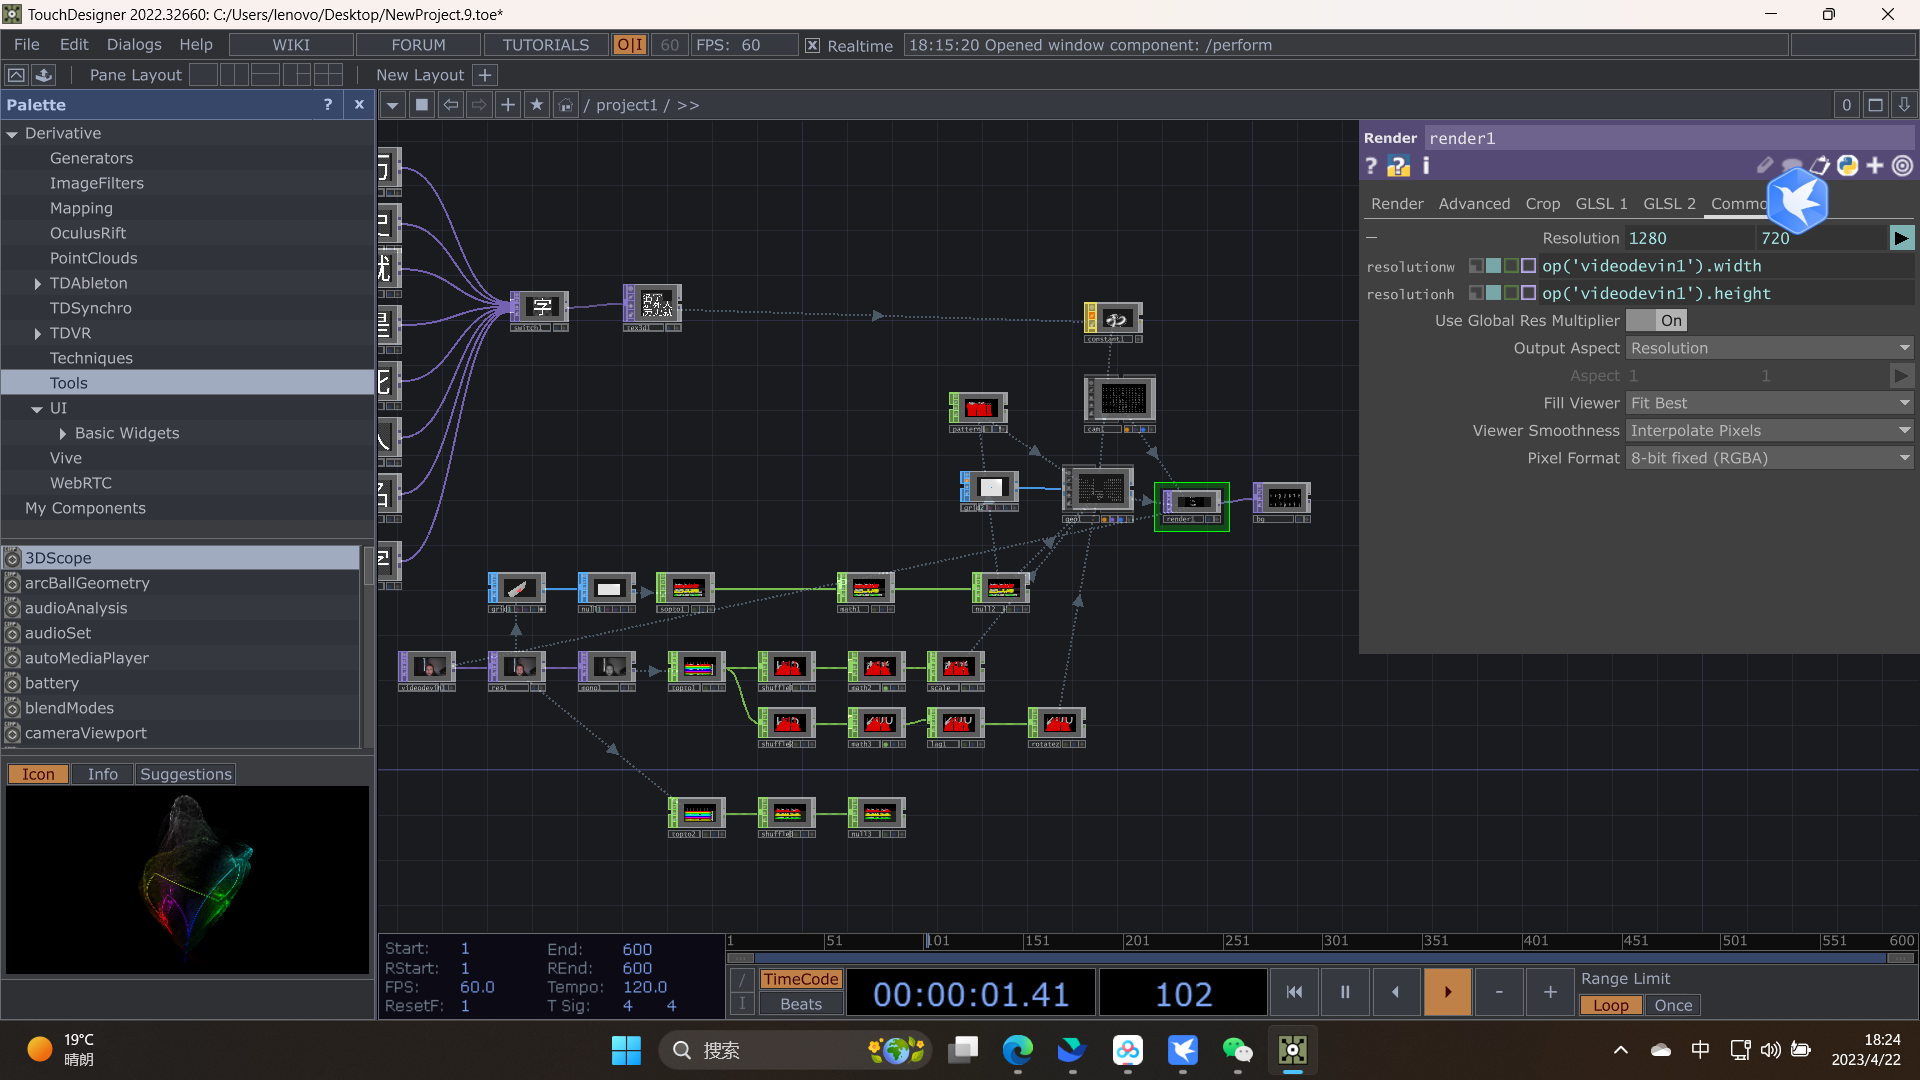Click the TUTORIALS button
The height and width of the screenshot is (1080, 1920).
pos(545,45)
